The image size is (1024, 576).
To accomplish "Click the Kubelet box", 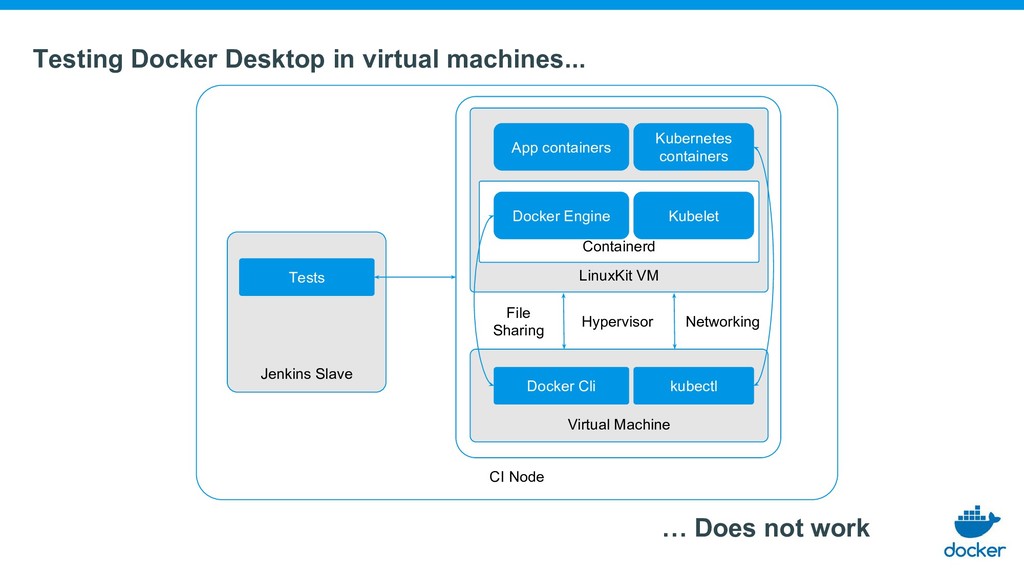I will [694, 216].
